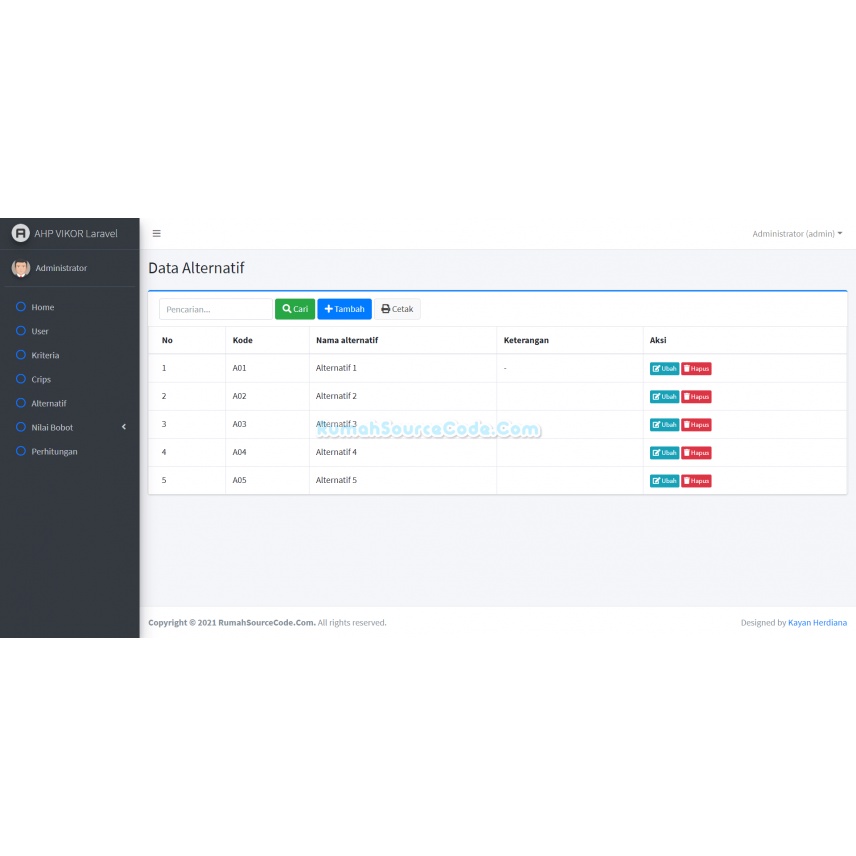
Task: Expand the Nilai Bobot submenu arrow
Action: (x=124, y=427)
